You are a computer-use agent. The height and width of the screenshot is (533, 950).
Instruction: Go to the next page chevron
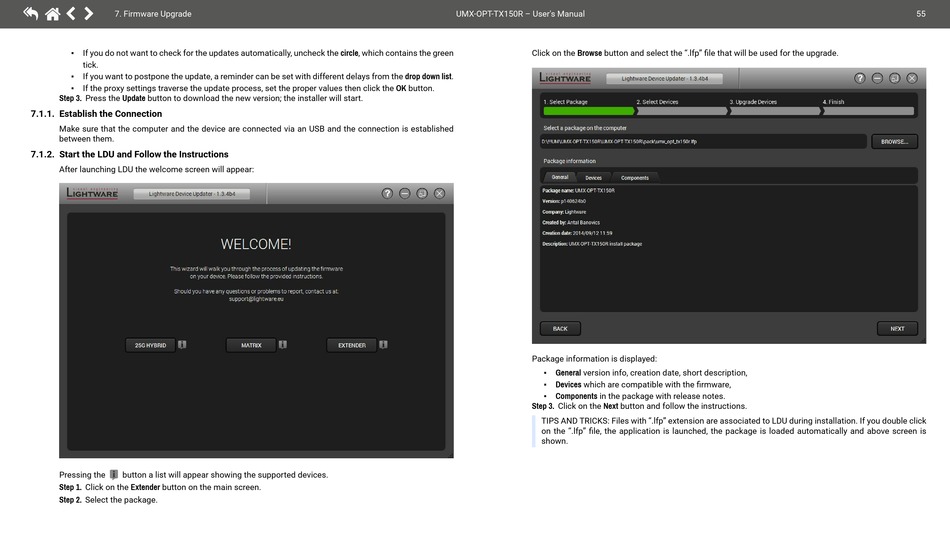(88, 13)
